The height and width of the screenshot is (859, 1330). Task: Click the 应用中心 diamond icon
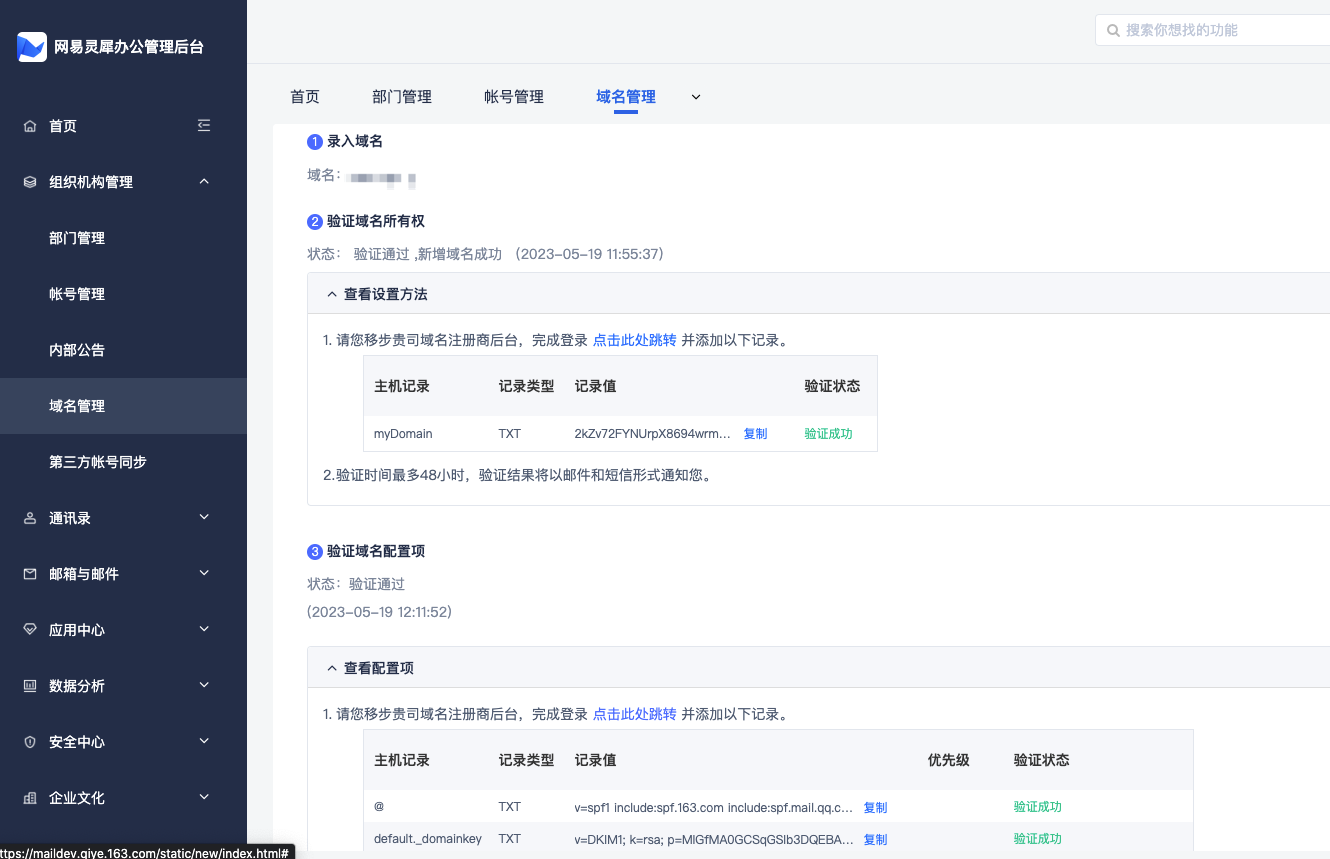tap(30, 630)
